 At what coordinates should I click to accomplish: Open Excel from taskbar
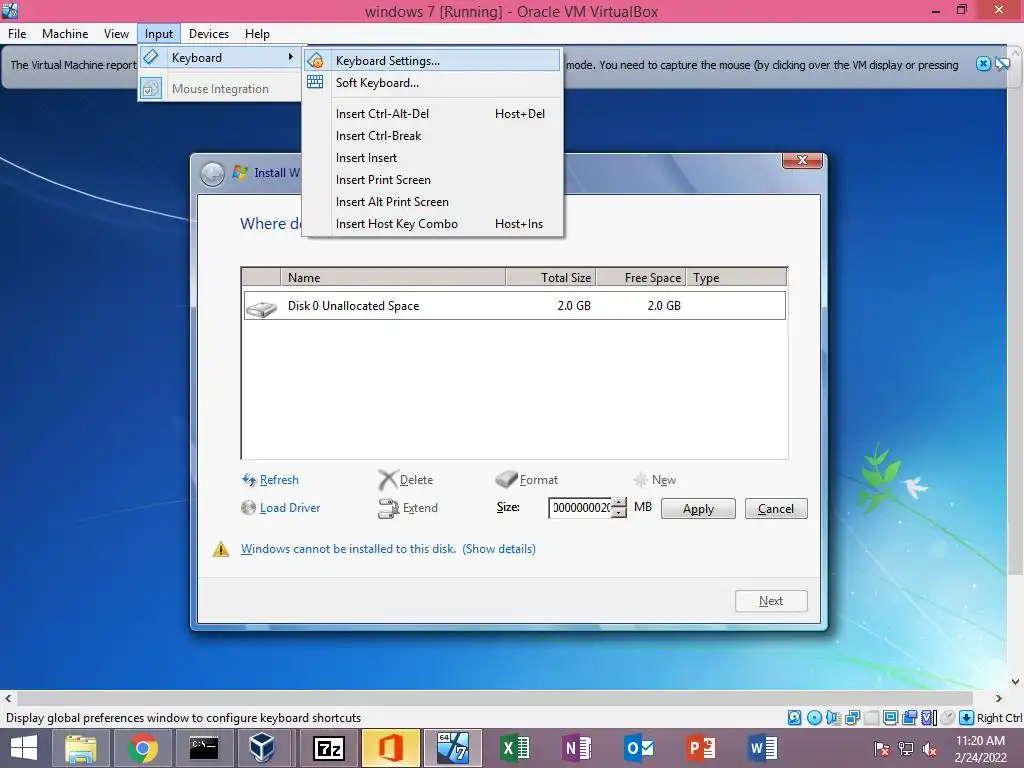pyautogui.click(x=515, y=748)
